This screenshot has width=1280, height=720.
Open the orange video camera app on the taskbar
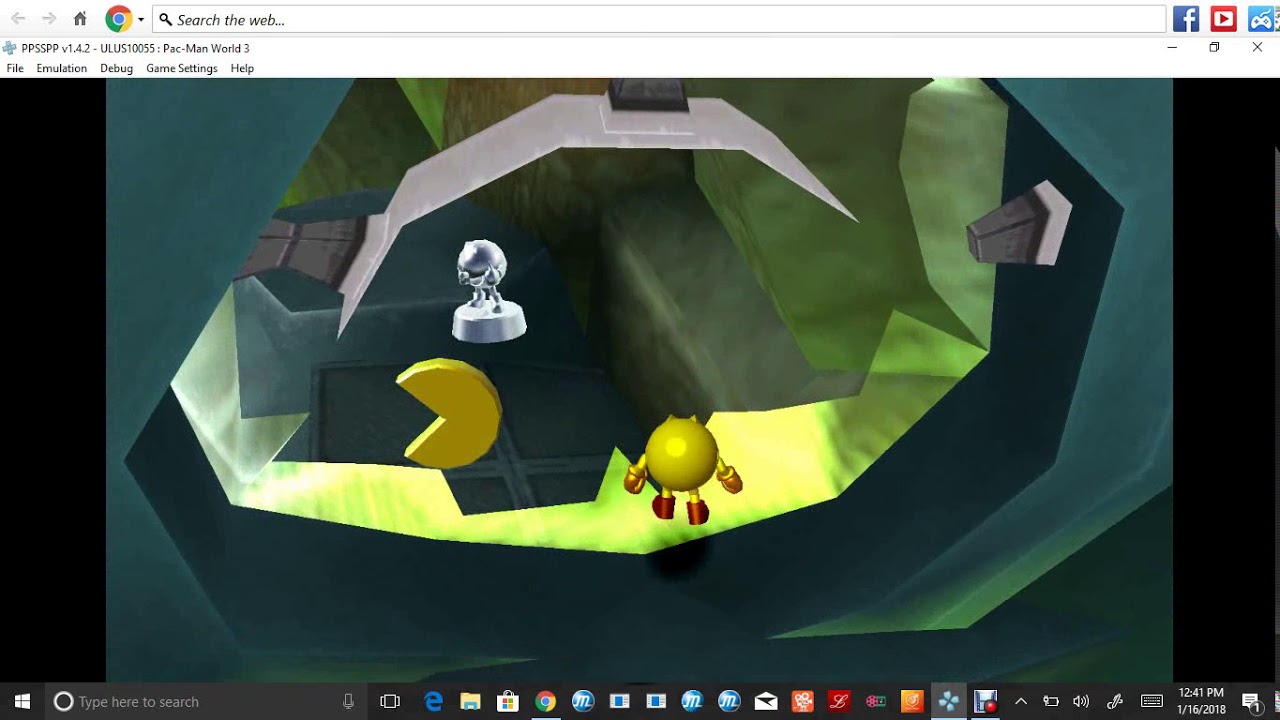[803, 701]
